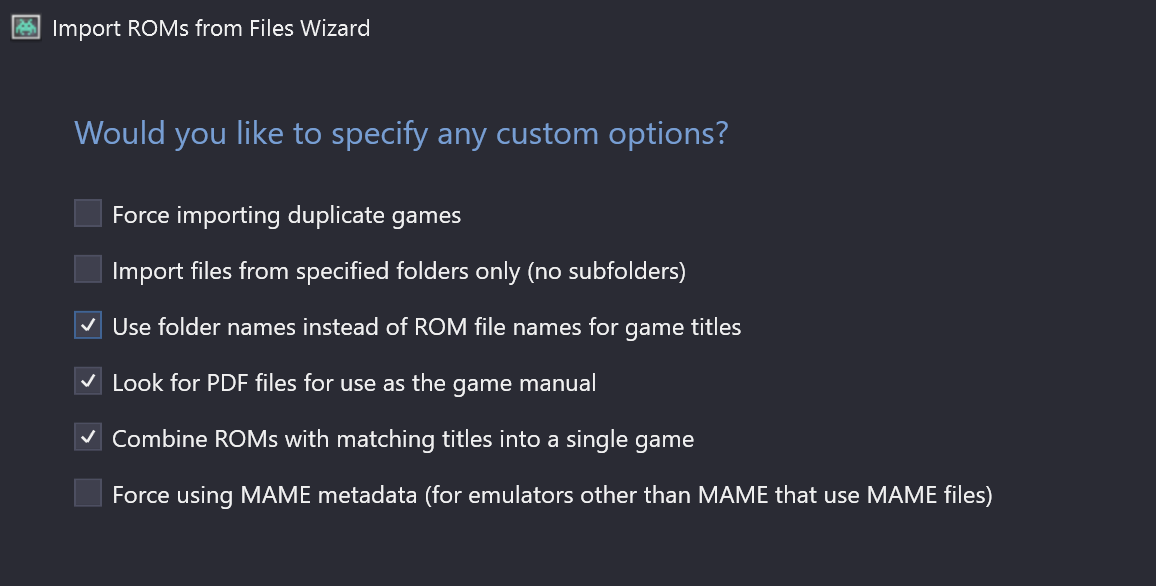Uncheck the Use folder names for game titles box
This screenshot has height=586, width=1156.
tap(88, 325)
